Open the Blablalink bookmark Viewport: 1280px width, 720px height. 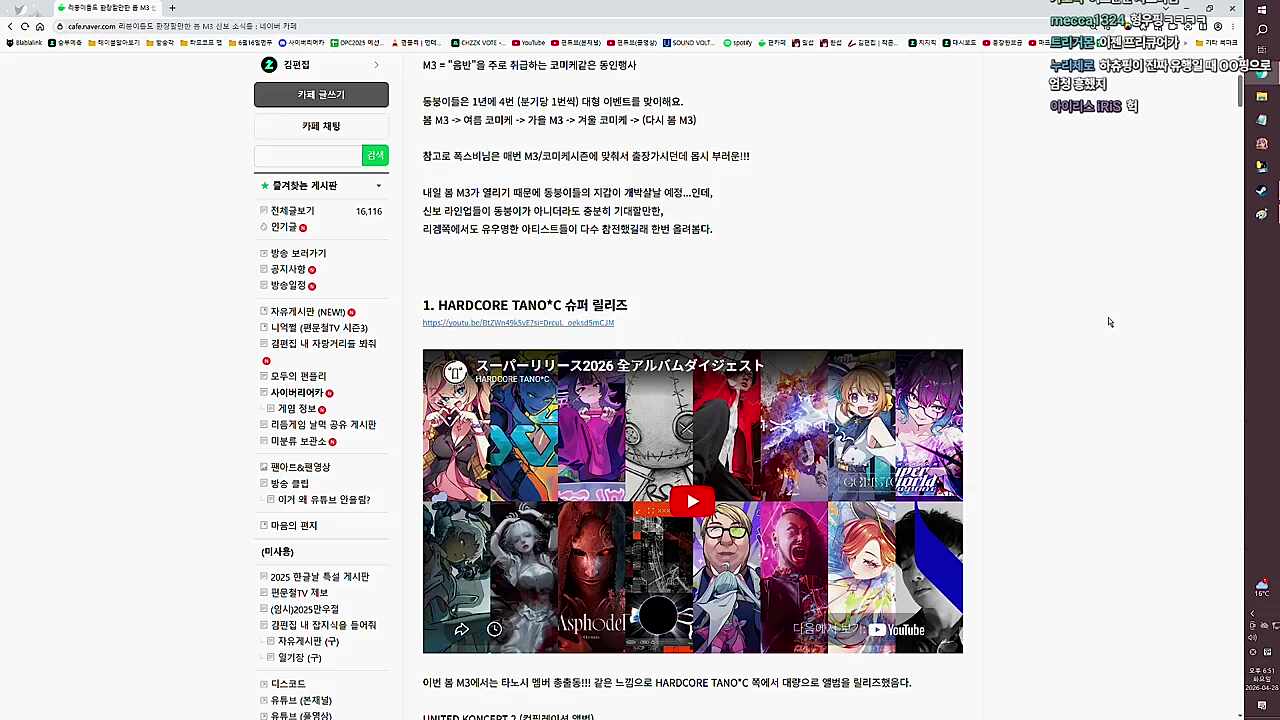coord(24,43)
